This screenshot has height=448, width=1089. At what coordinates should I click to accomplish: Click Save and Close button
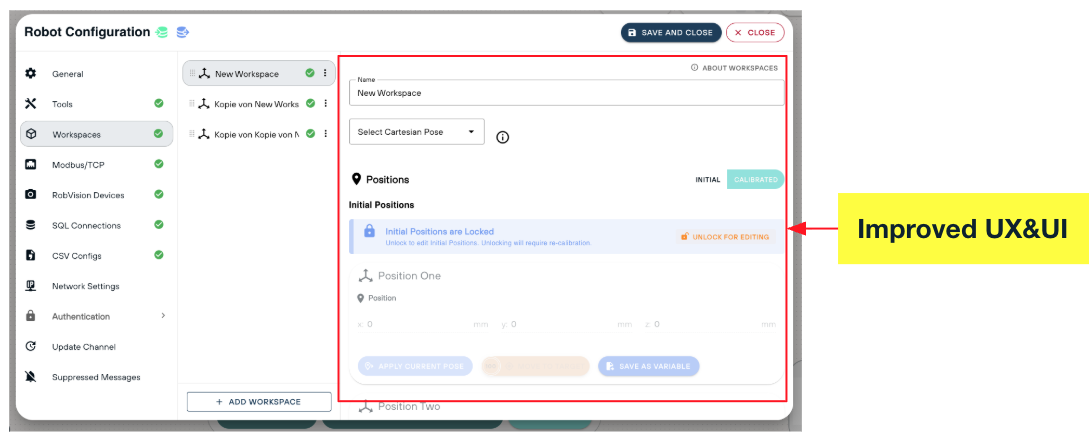click(671, 33)
